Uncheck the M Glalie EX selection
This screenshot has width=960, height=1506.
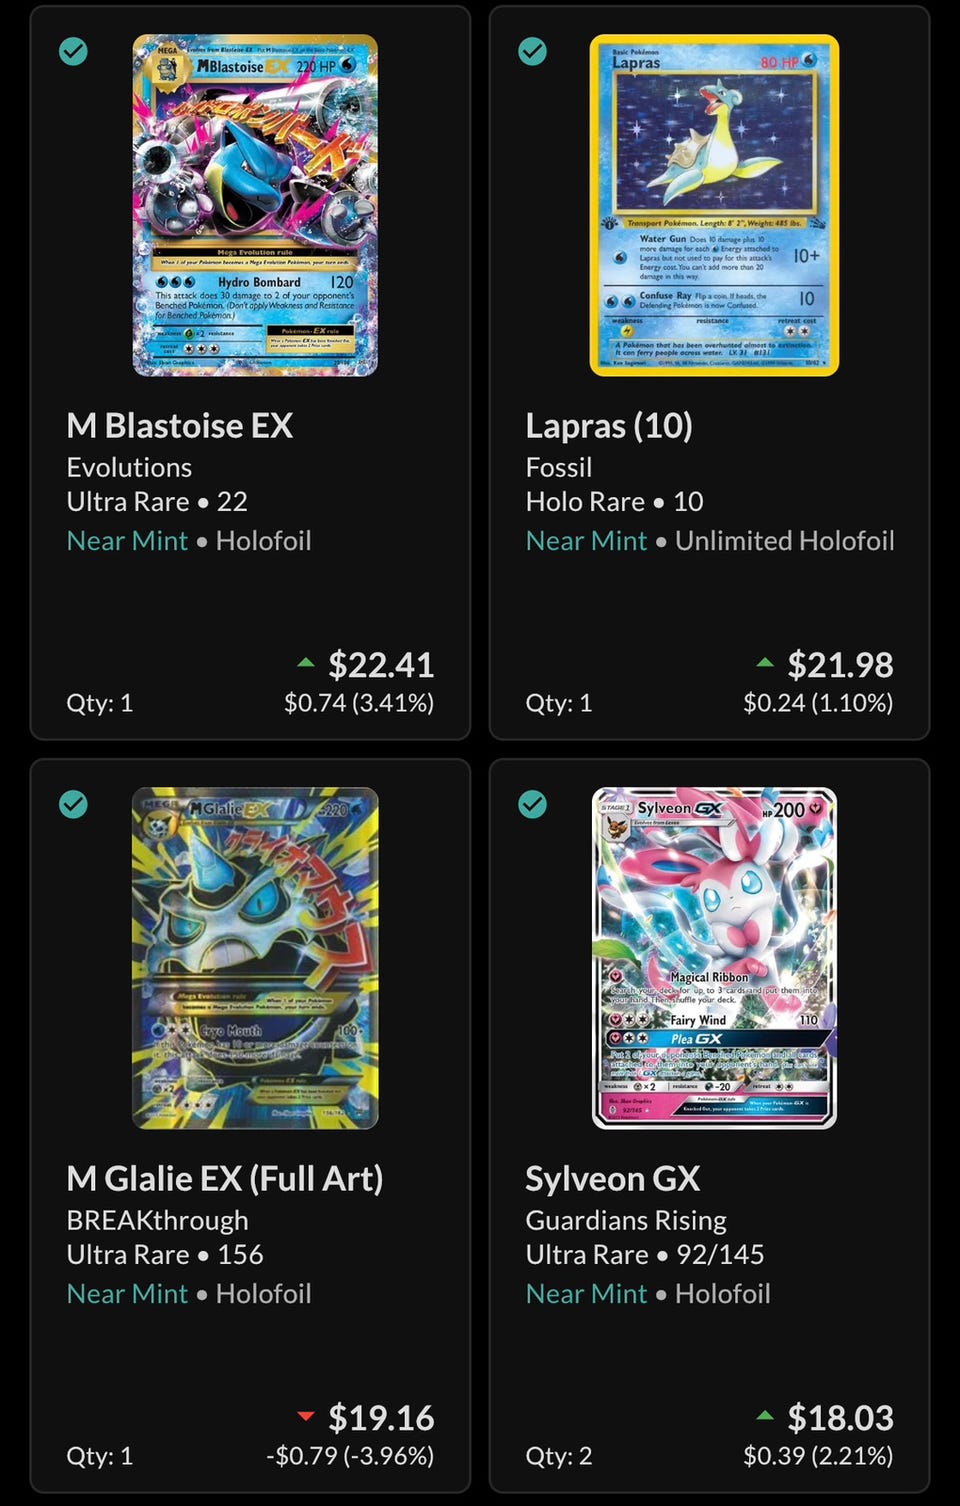73,804
